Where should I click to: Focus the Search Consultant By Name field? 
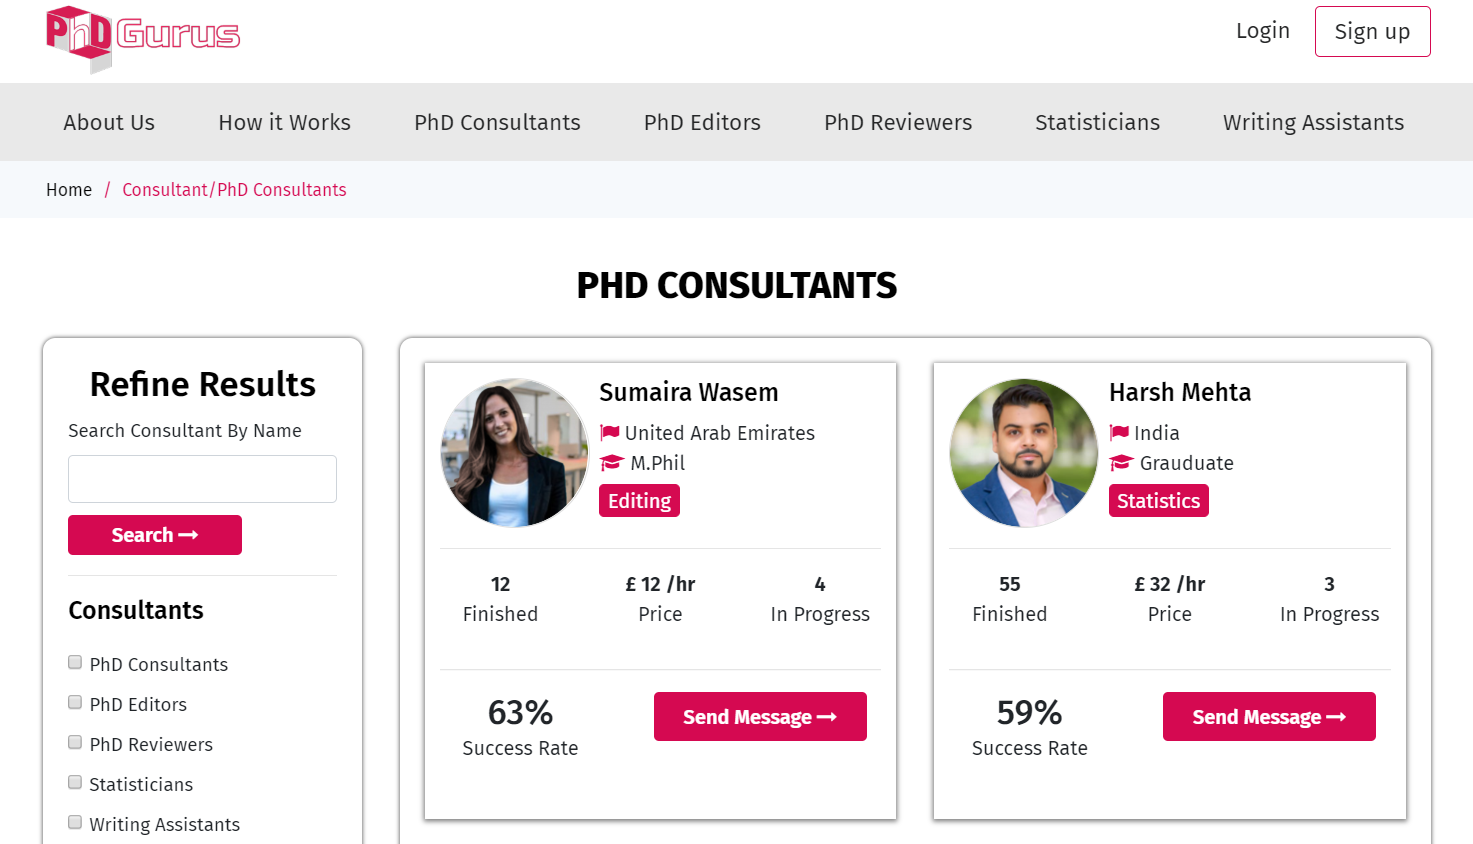click(x=202, y=479)
